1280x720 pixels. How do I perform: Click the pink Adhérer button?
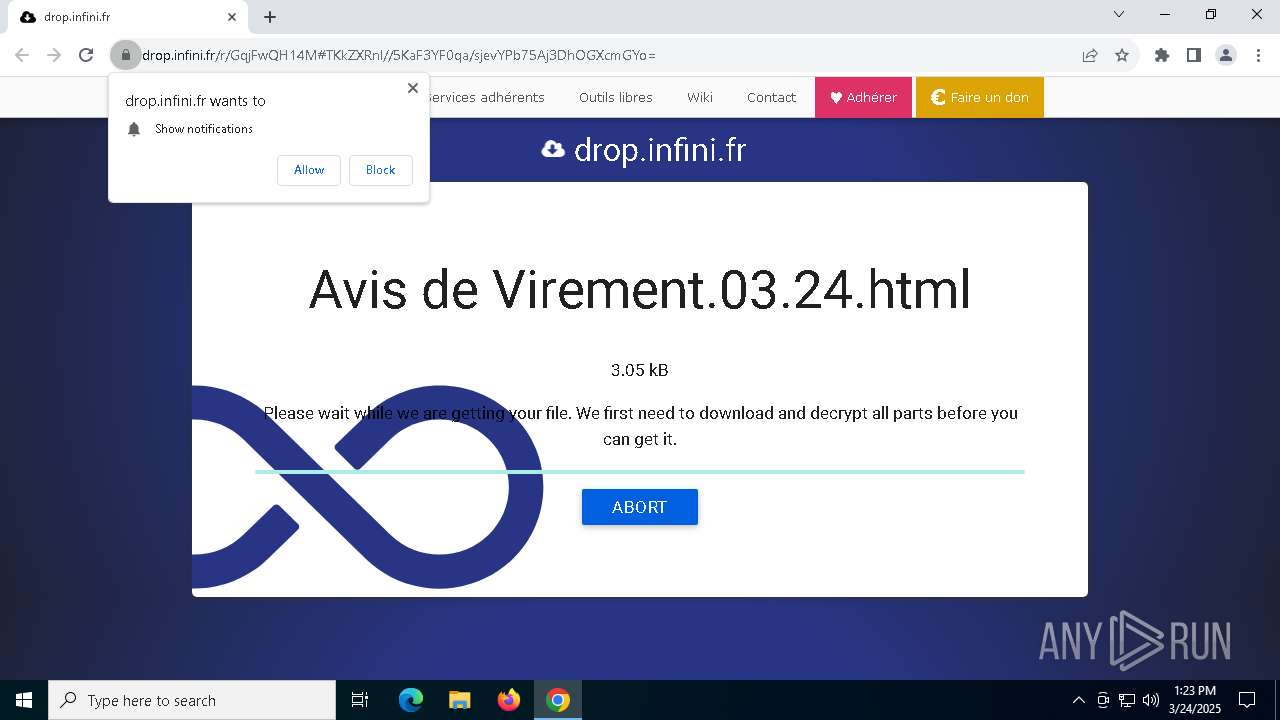[x=863, y=97]
